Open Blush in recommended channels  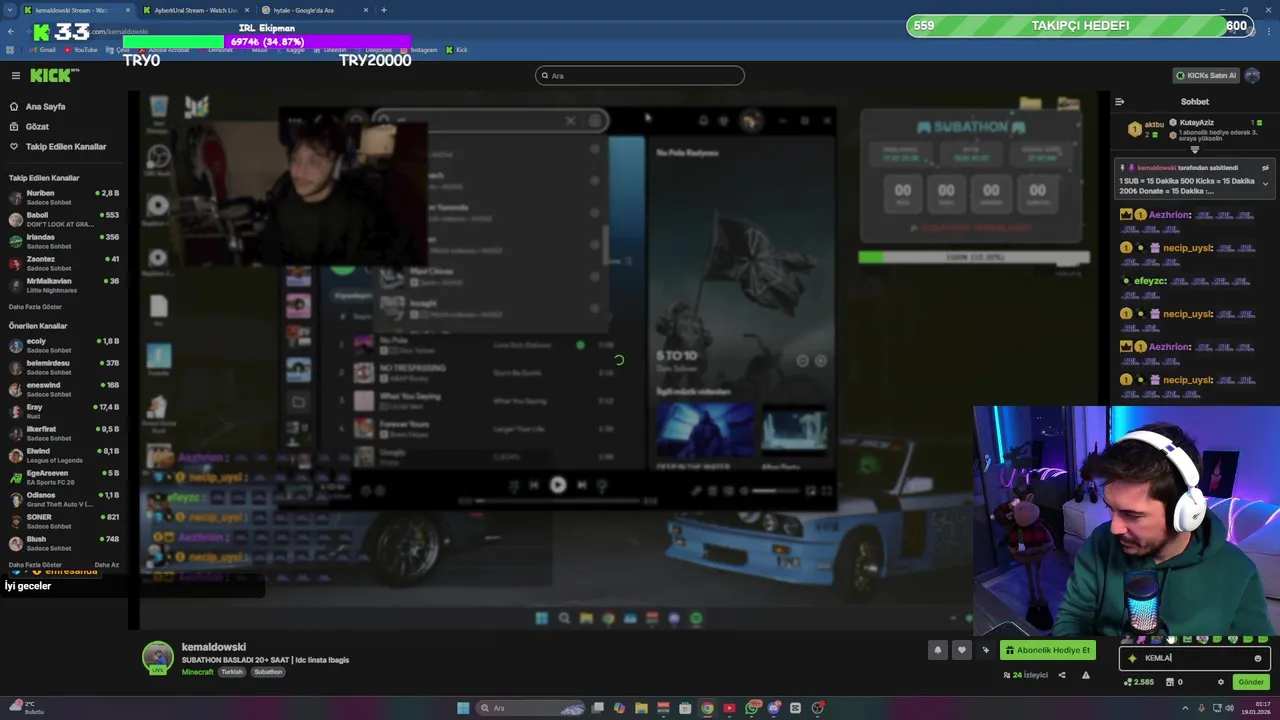(63, 543)
